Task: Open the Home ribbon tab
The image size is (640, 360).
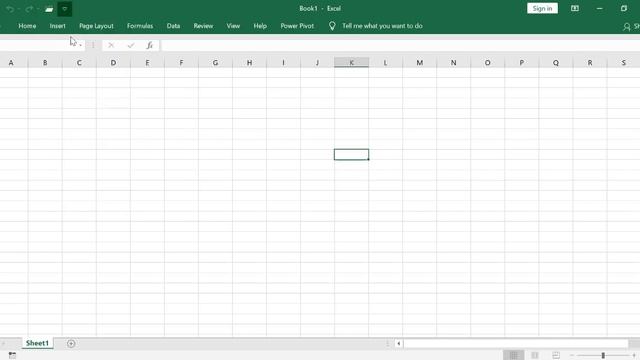Action: 27,26
